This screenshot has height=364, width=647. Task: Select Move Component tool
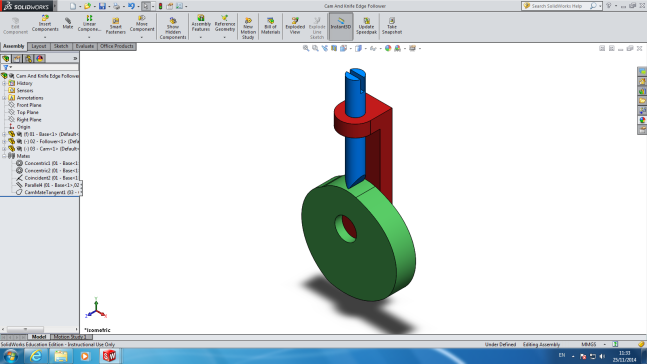[142, 24]
